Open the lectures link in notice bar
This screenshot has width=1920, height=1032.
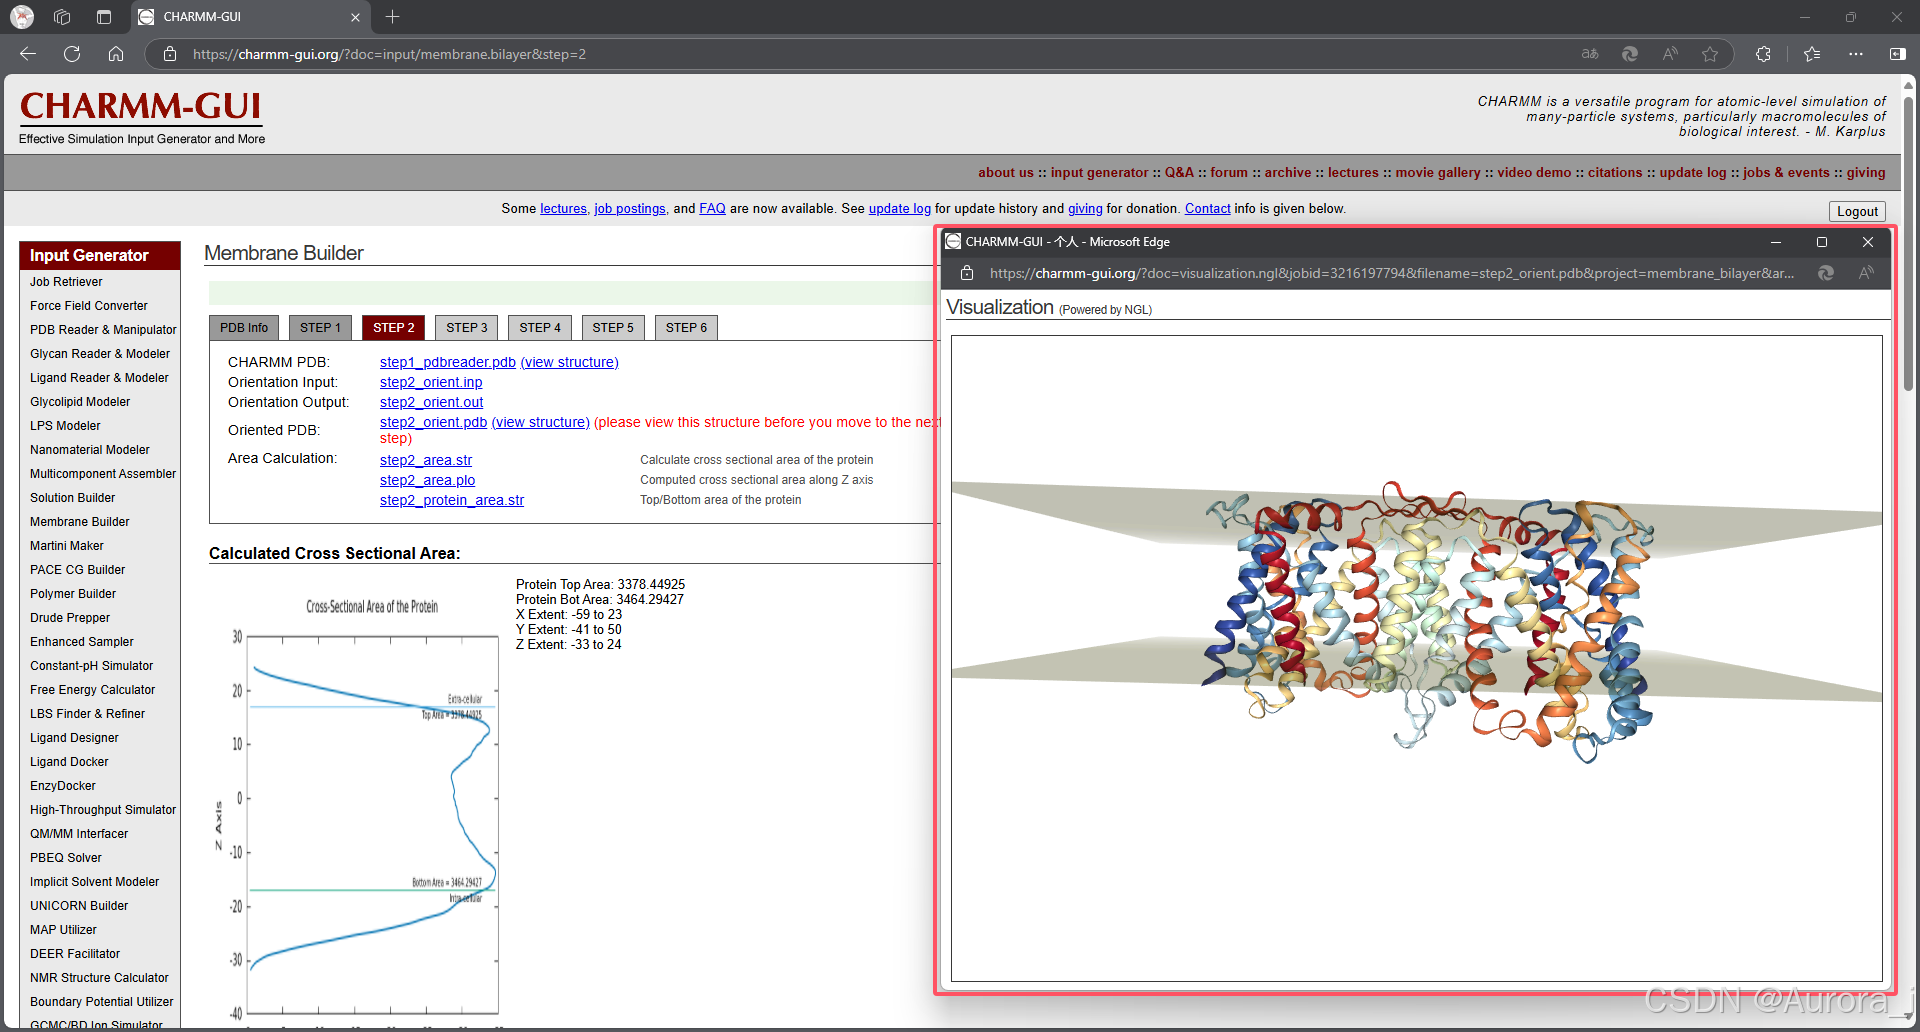(564, 209)
